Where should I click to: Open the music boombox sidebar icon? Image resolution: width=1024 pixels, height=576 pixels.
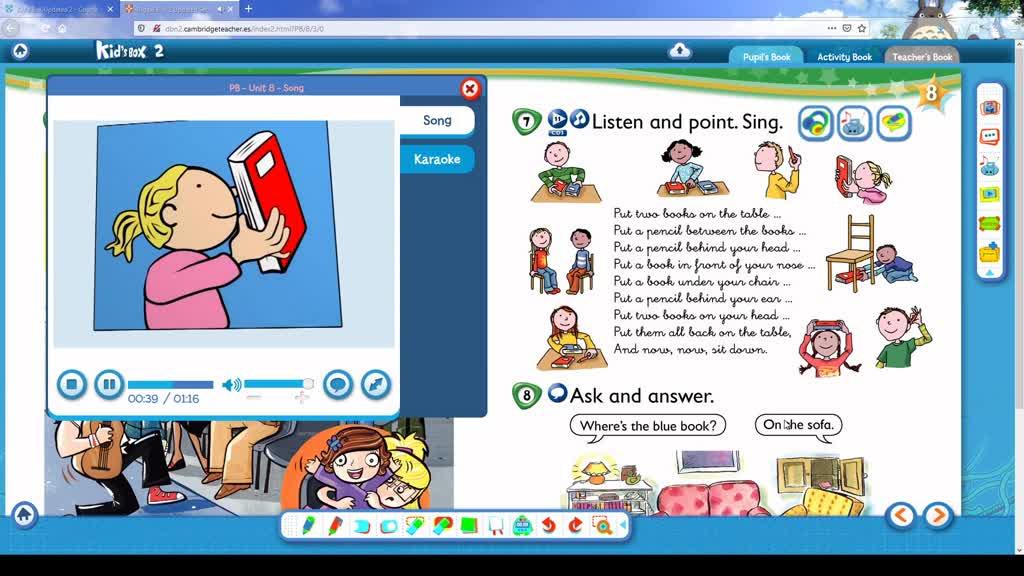click(989, 165)
